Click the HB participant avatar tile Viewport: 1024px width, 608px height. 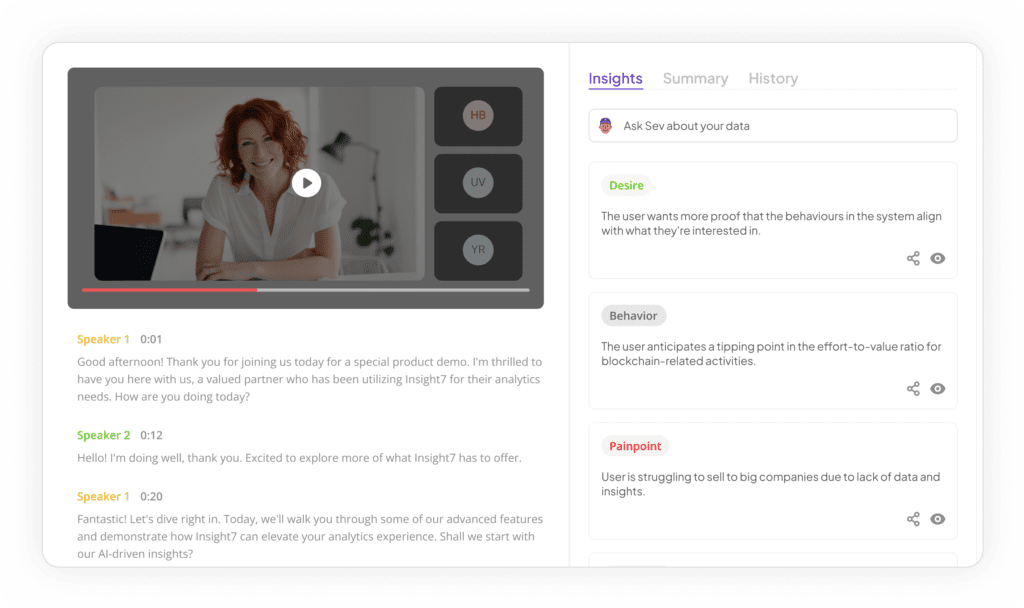click(x=478, y=116)
